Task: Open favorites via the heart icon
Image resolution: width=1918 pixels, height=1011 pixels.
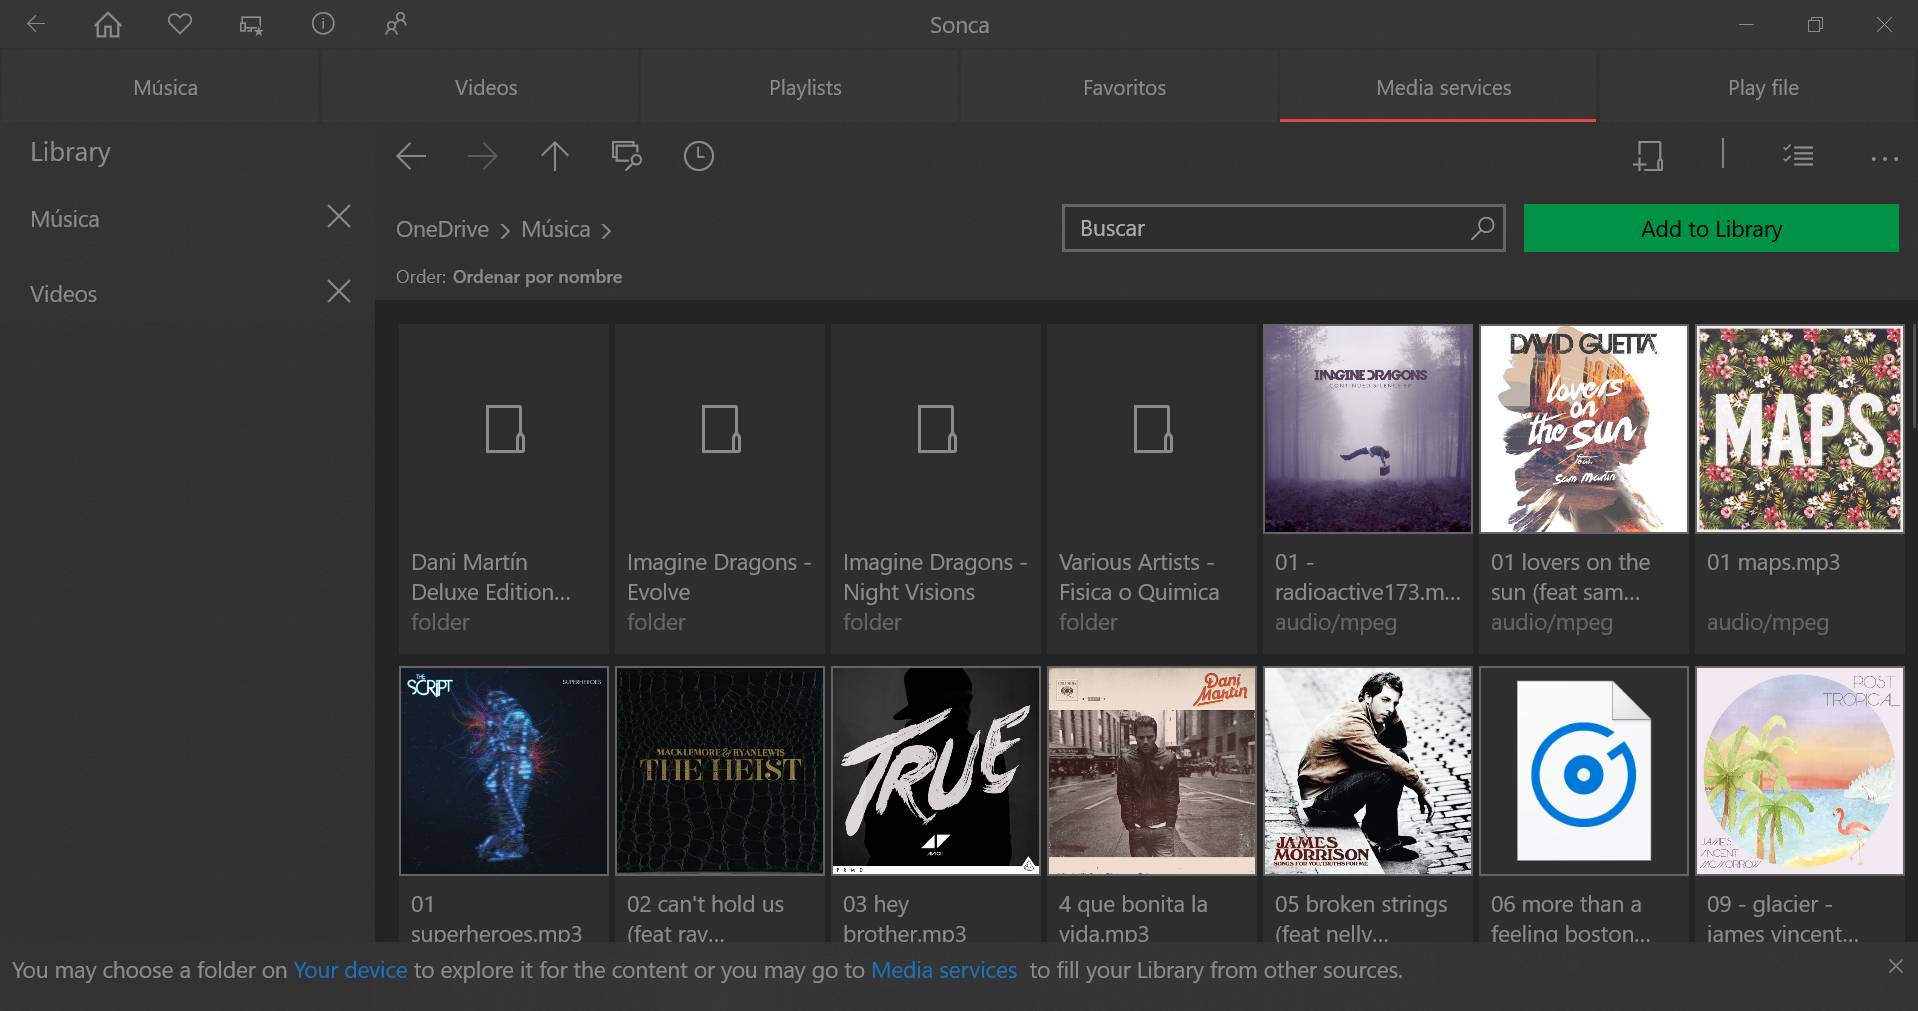Action: (x=180, y=25)
